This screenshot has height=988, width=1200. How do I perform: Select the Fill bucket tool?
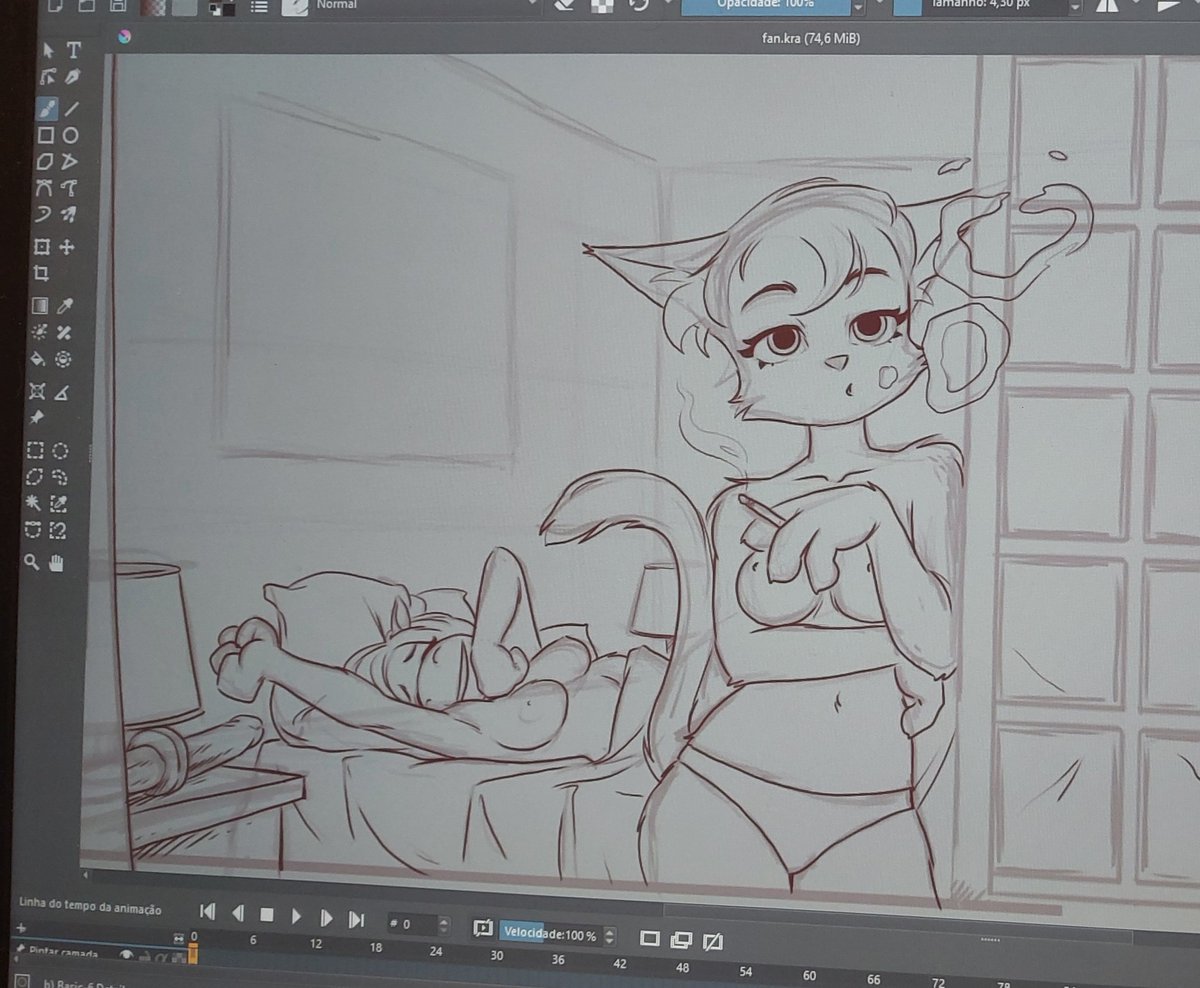click(38, 359)
